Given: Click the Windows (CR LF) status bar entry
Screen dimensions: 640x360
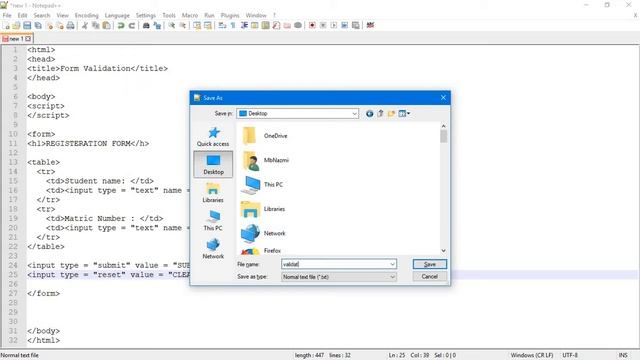Looking at the screenshot, I should (x=531, y=356).
